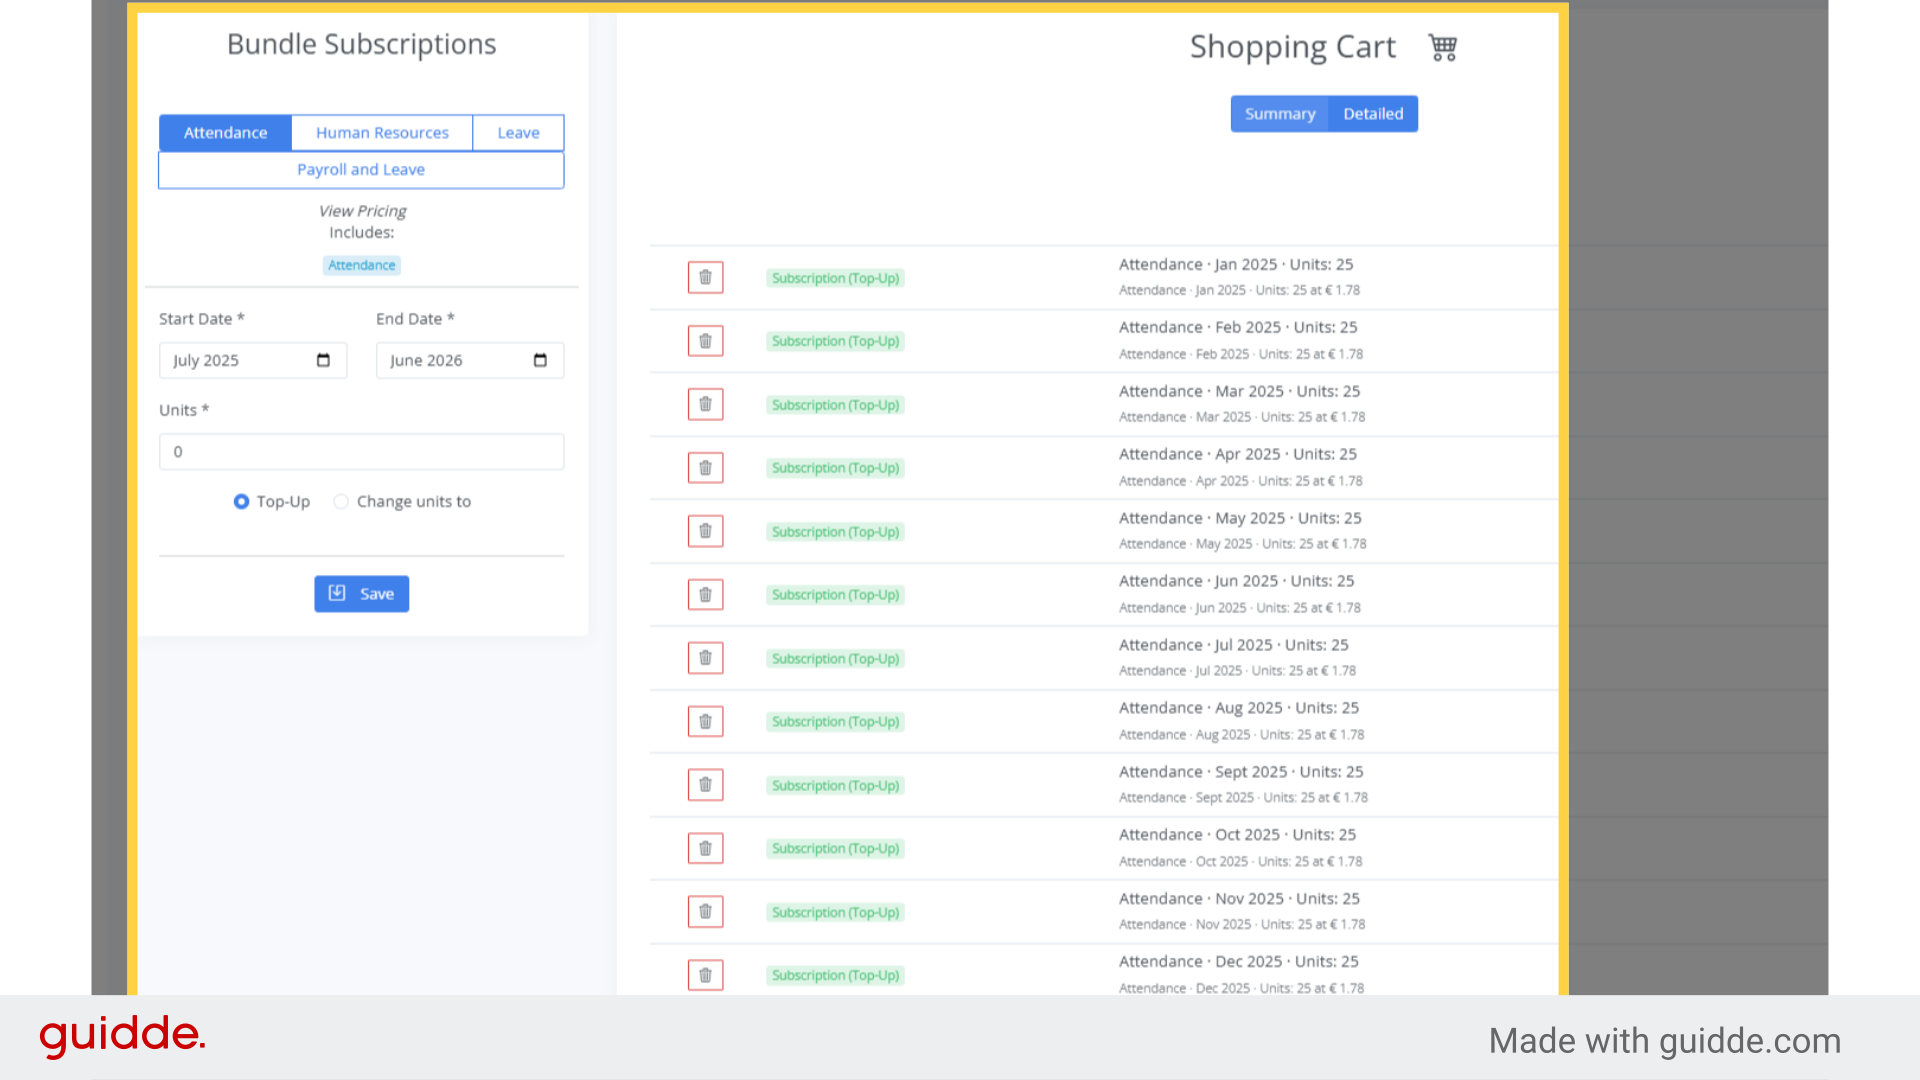Remove the Apr 2025 Attendance subscription
Image resolution: width=1920 pixels, height=1080 pixels.
point(705,468)
